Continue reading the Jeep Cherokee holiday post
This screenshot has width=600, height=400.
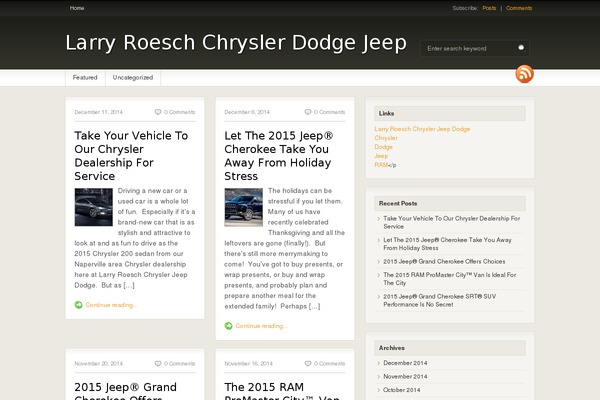click(261, 326)
